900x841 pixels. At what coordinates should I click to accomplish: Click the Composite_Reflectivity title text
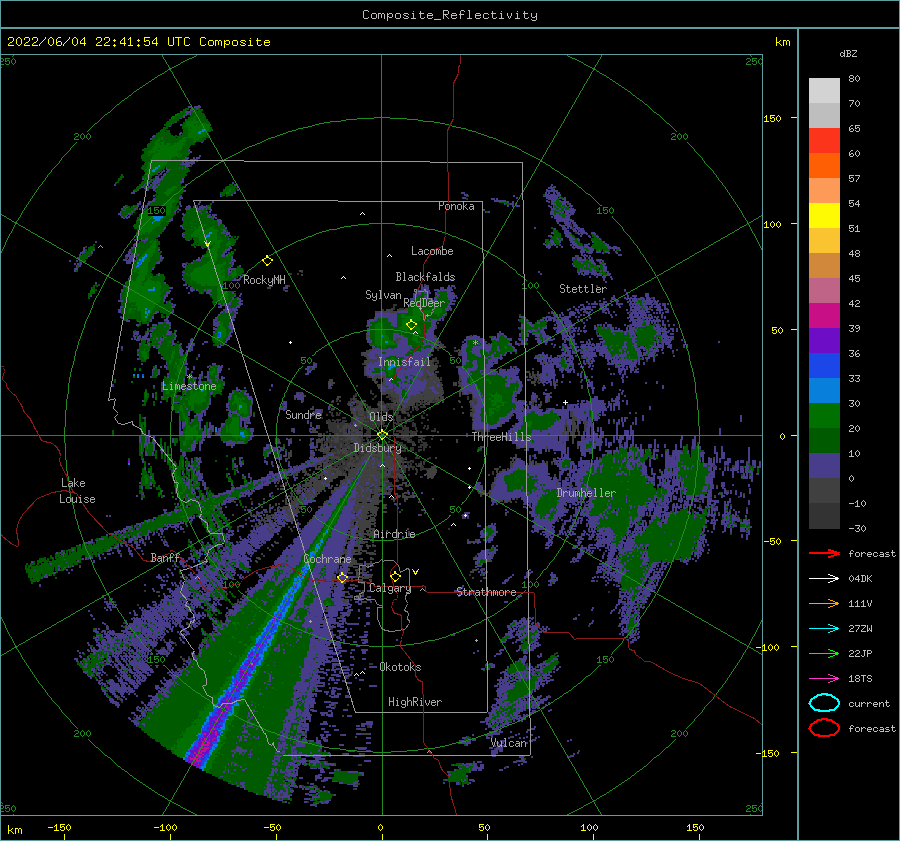click(450, 15)
